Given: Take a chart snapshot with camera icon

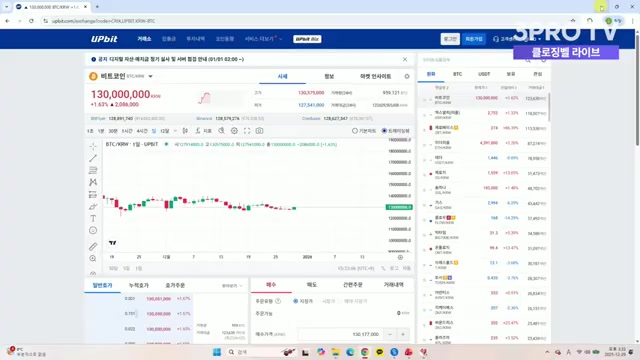Looking at the screenshot, I should (x=260, y=131).
